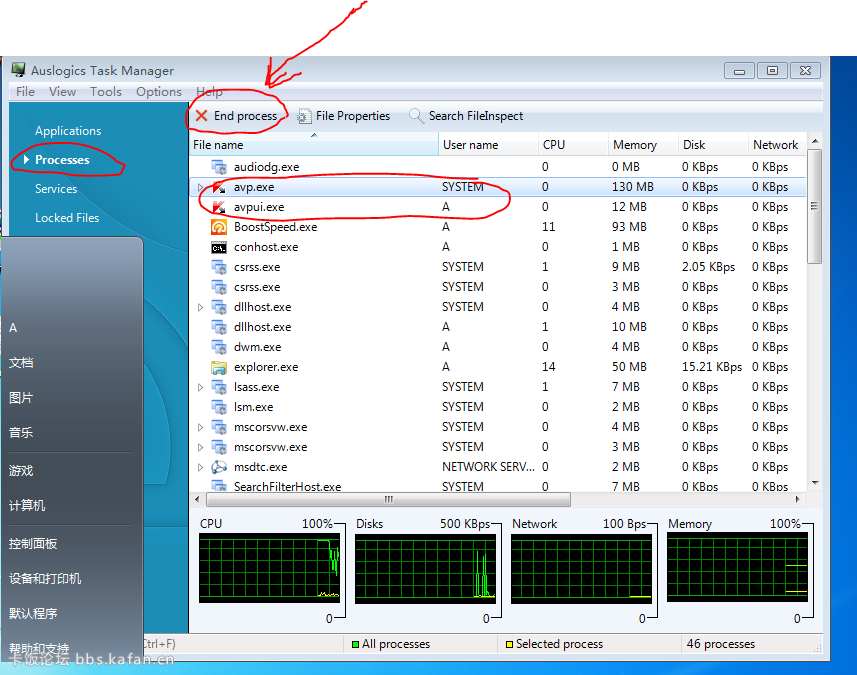
Task: Click the vertical scrollbar down arrow
Action: click(815, 483)
